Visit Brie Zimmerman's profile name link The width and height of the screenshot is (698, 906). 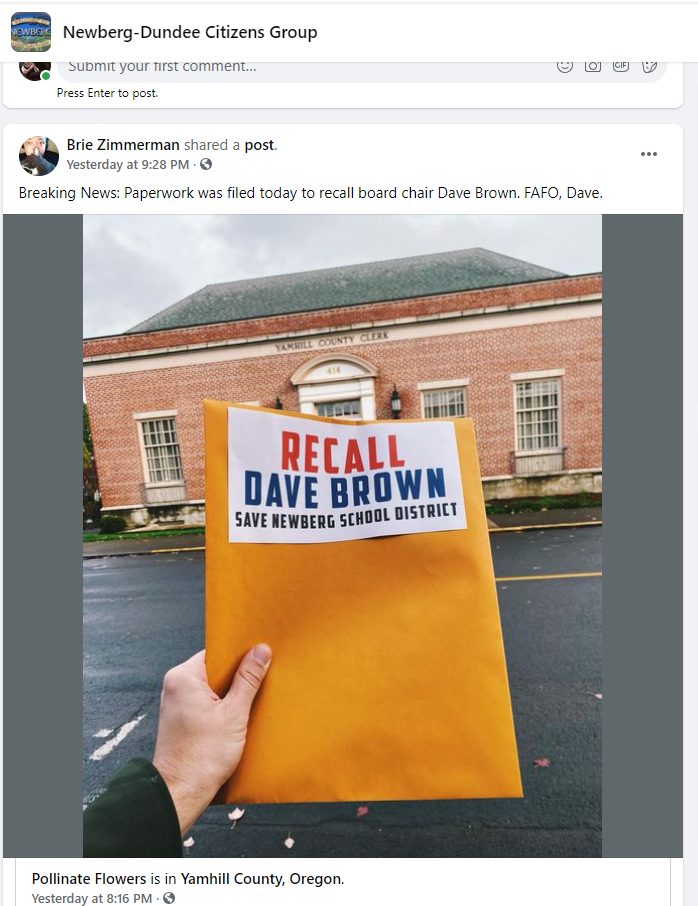(x=123, y=144)
